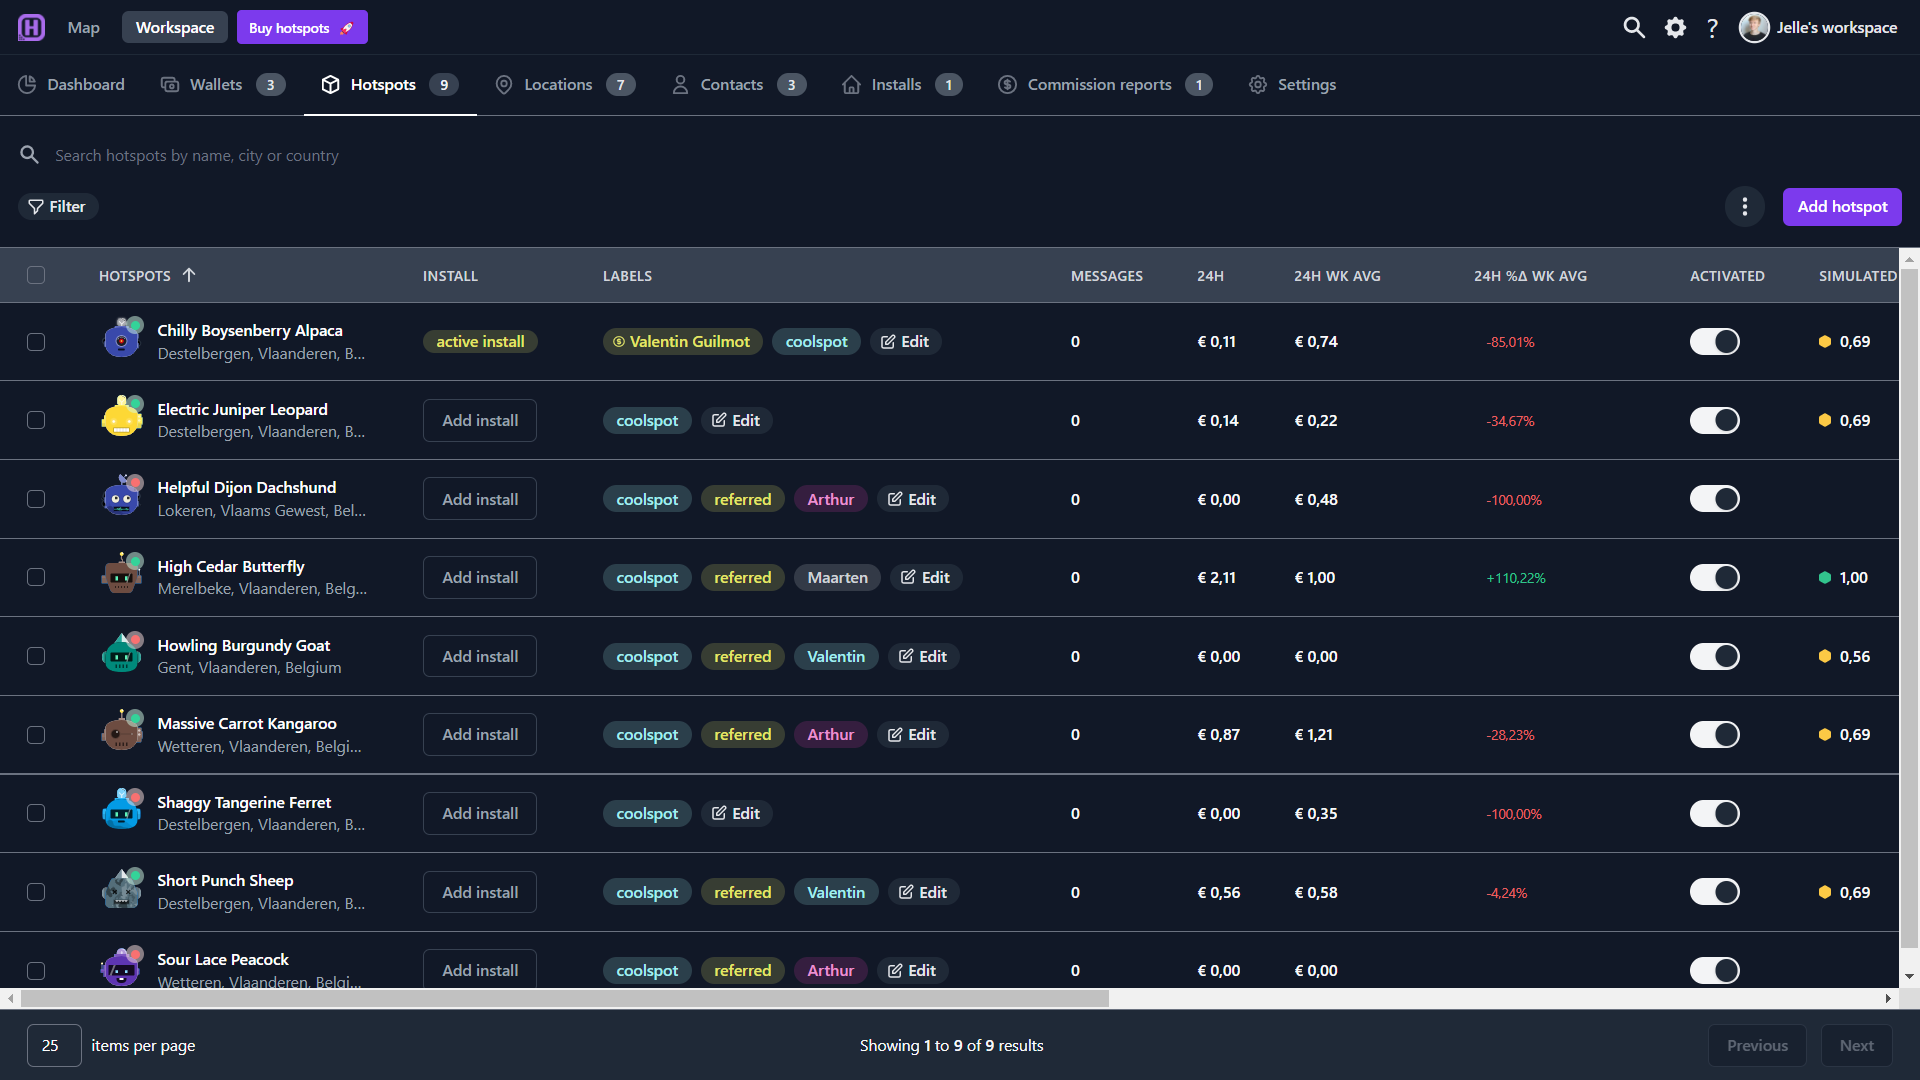
Task: Open the Map view link
Action: pyautogui.click(x=84, y=27)
